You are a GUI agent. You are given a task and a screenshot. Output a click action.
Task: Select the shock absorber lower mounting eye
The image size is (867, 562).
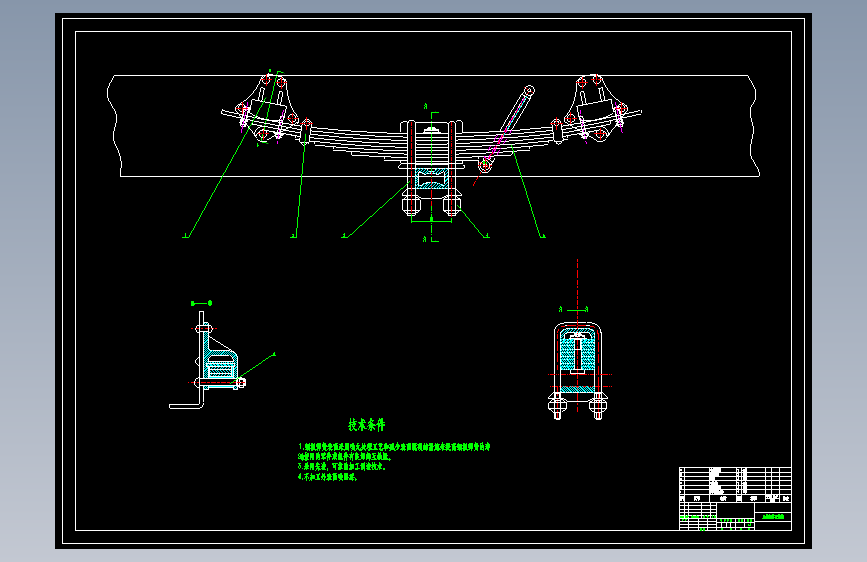click(485, 164)
